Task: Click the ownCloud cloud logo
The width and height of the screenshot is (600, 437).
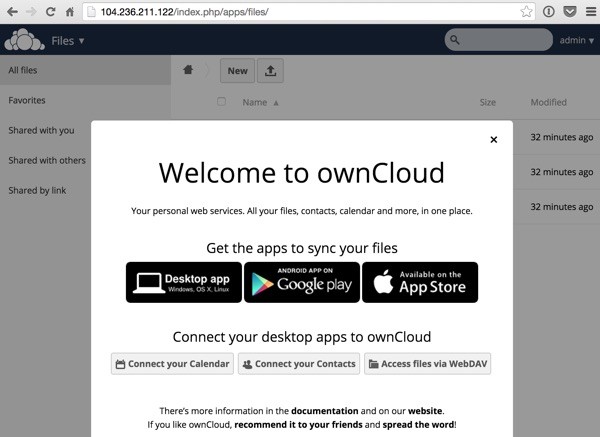Action: click(x=24, y=39)
